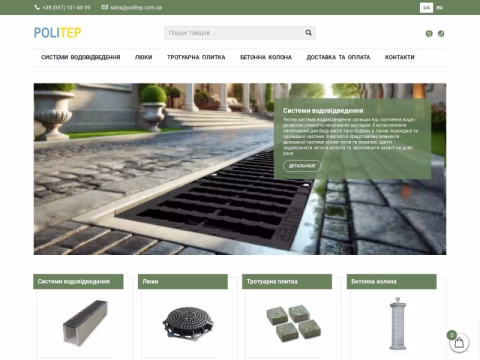Go to Контакти page
Screen dimensions: 480x360
point(400,57)
